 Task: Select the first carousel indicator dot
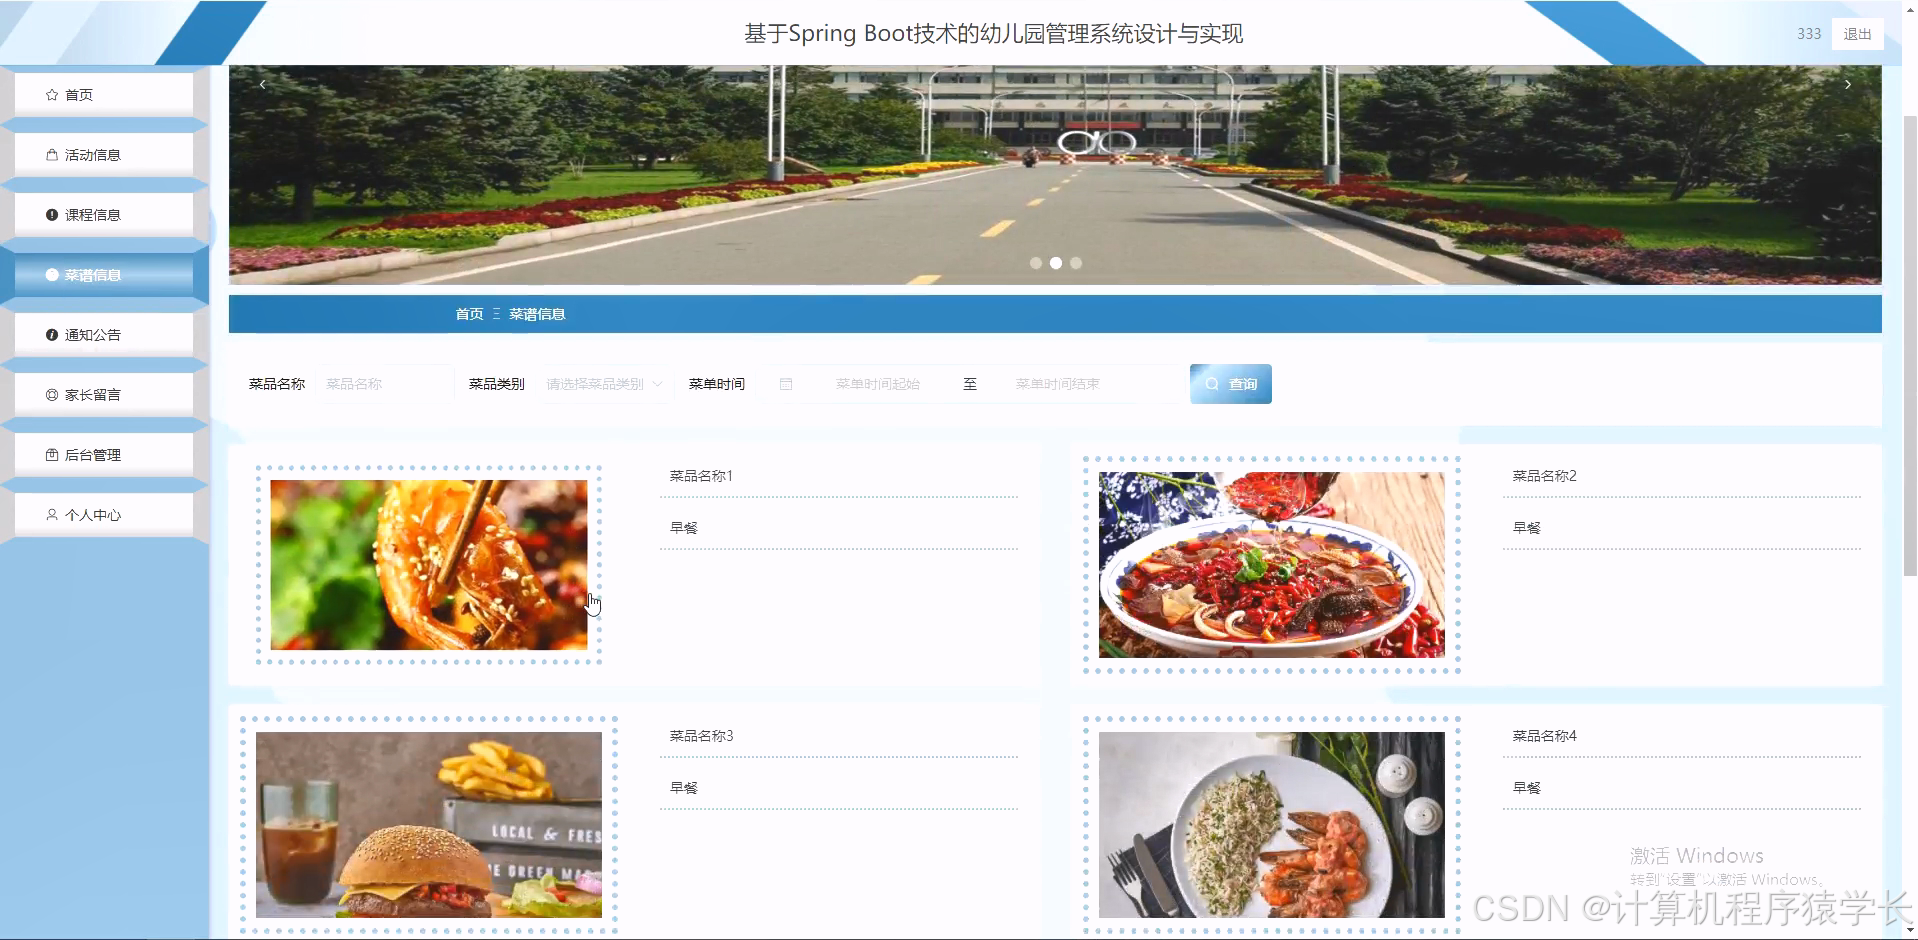coord(1036,263)
